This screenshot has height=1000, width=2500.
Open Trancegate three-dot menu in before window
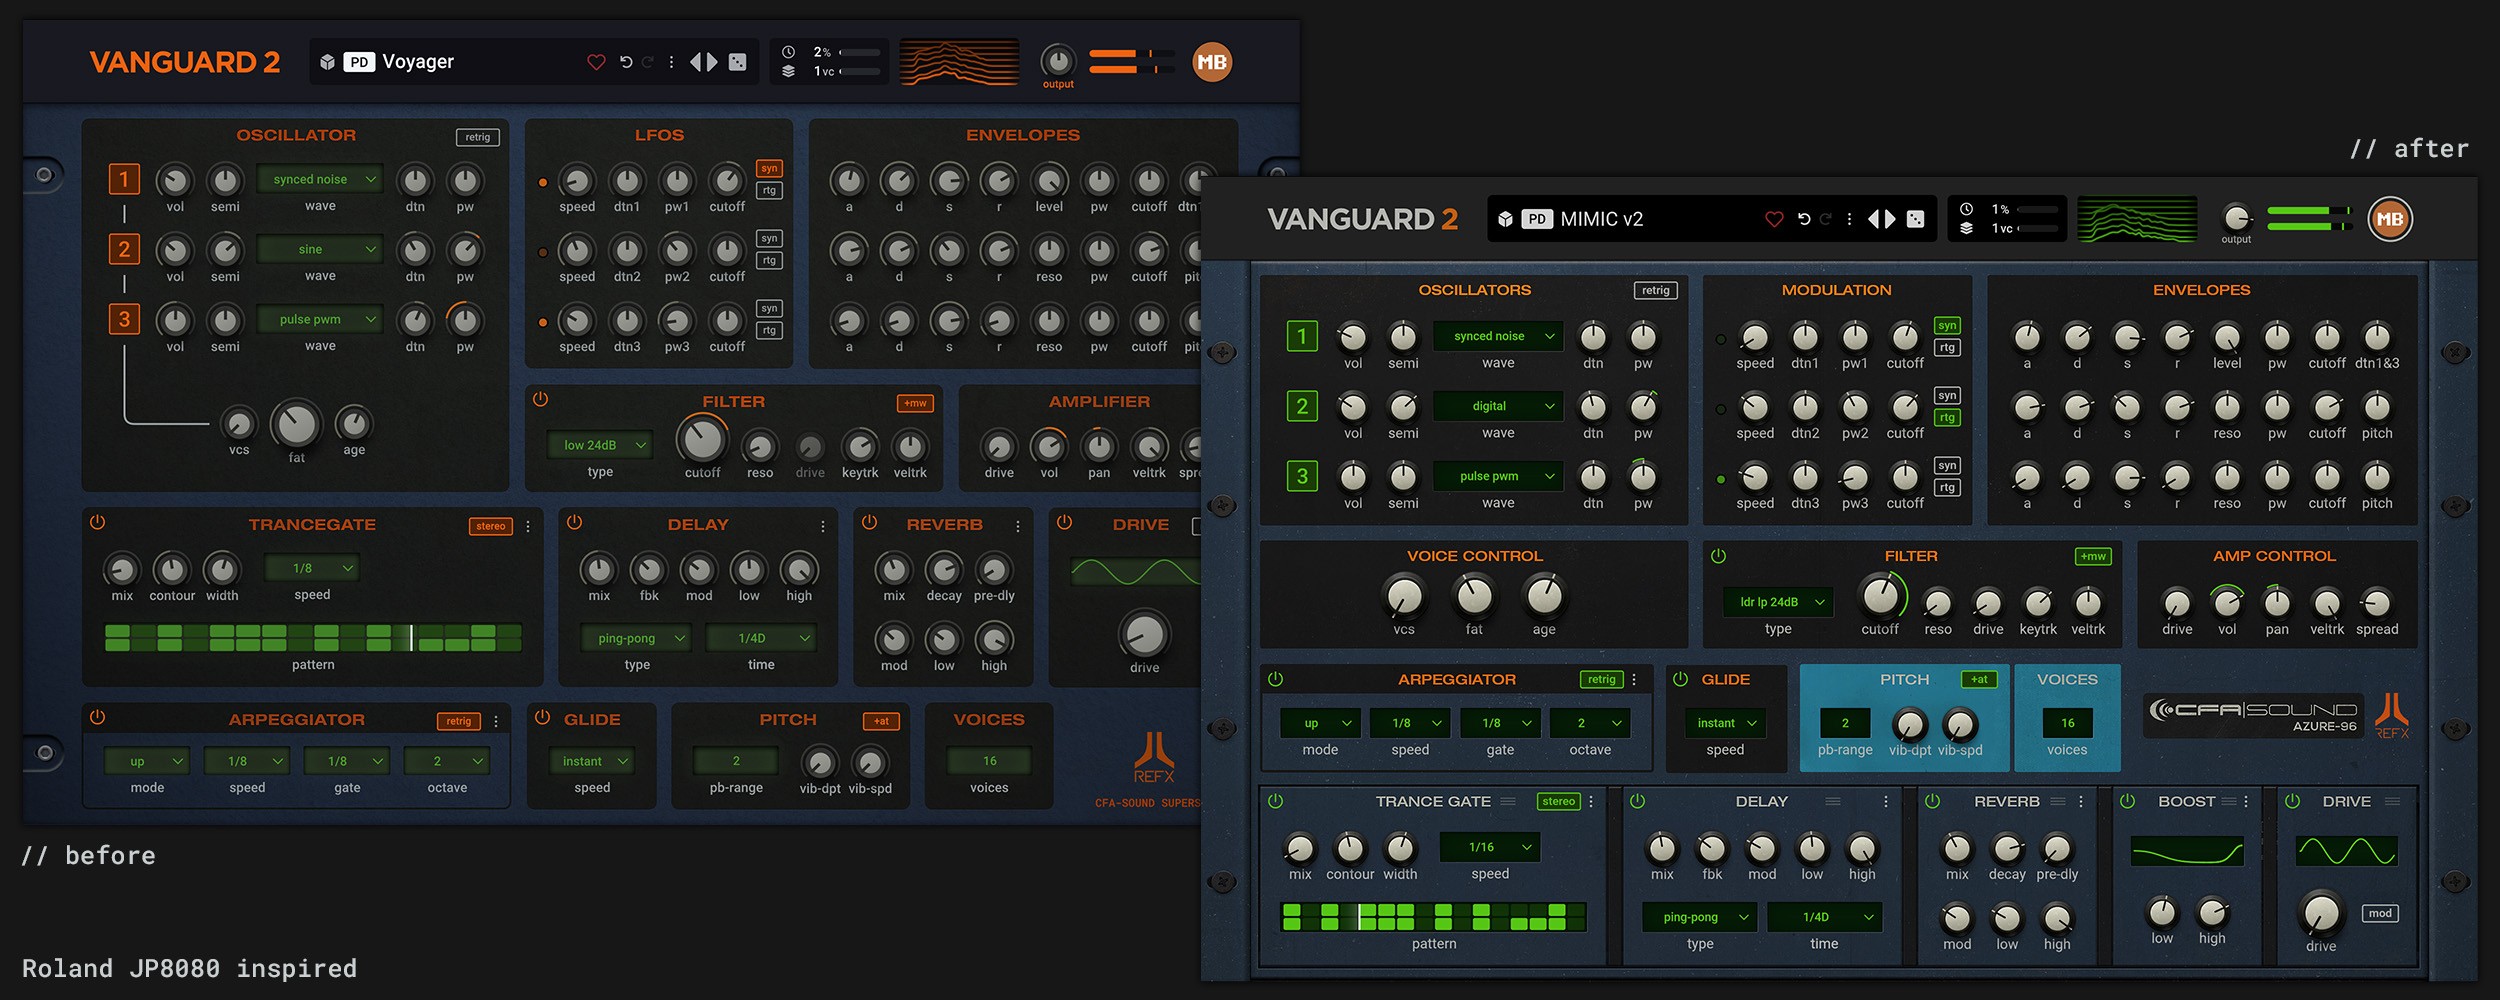[528, 526]
